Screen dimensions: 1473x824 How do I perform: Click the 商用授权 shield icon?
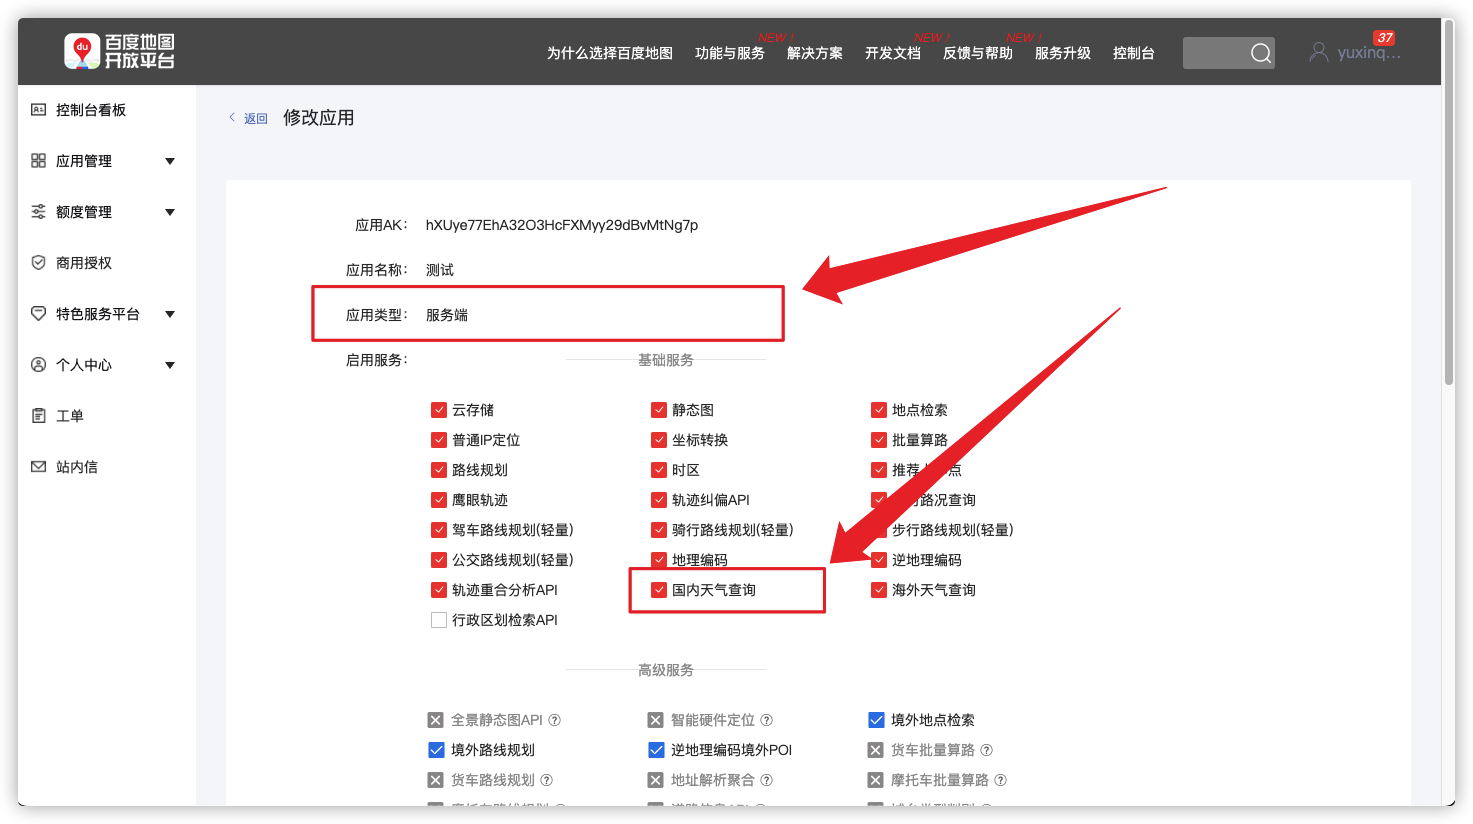pos(38,263)
